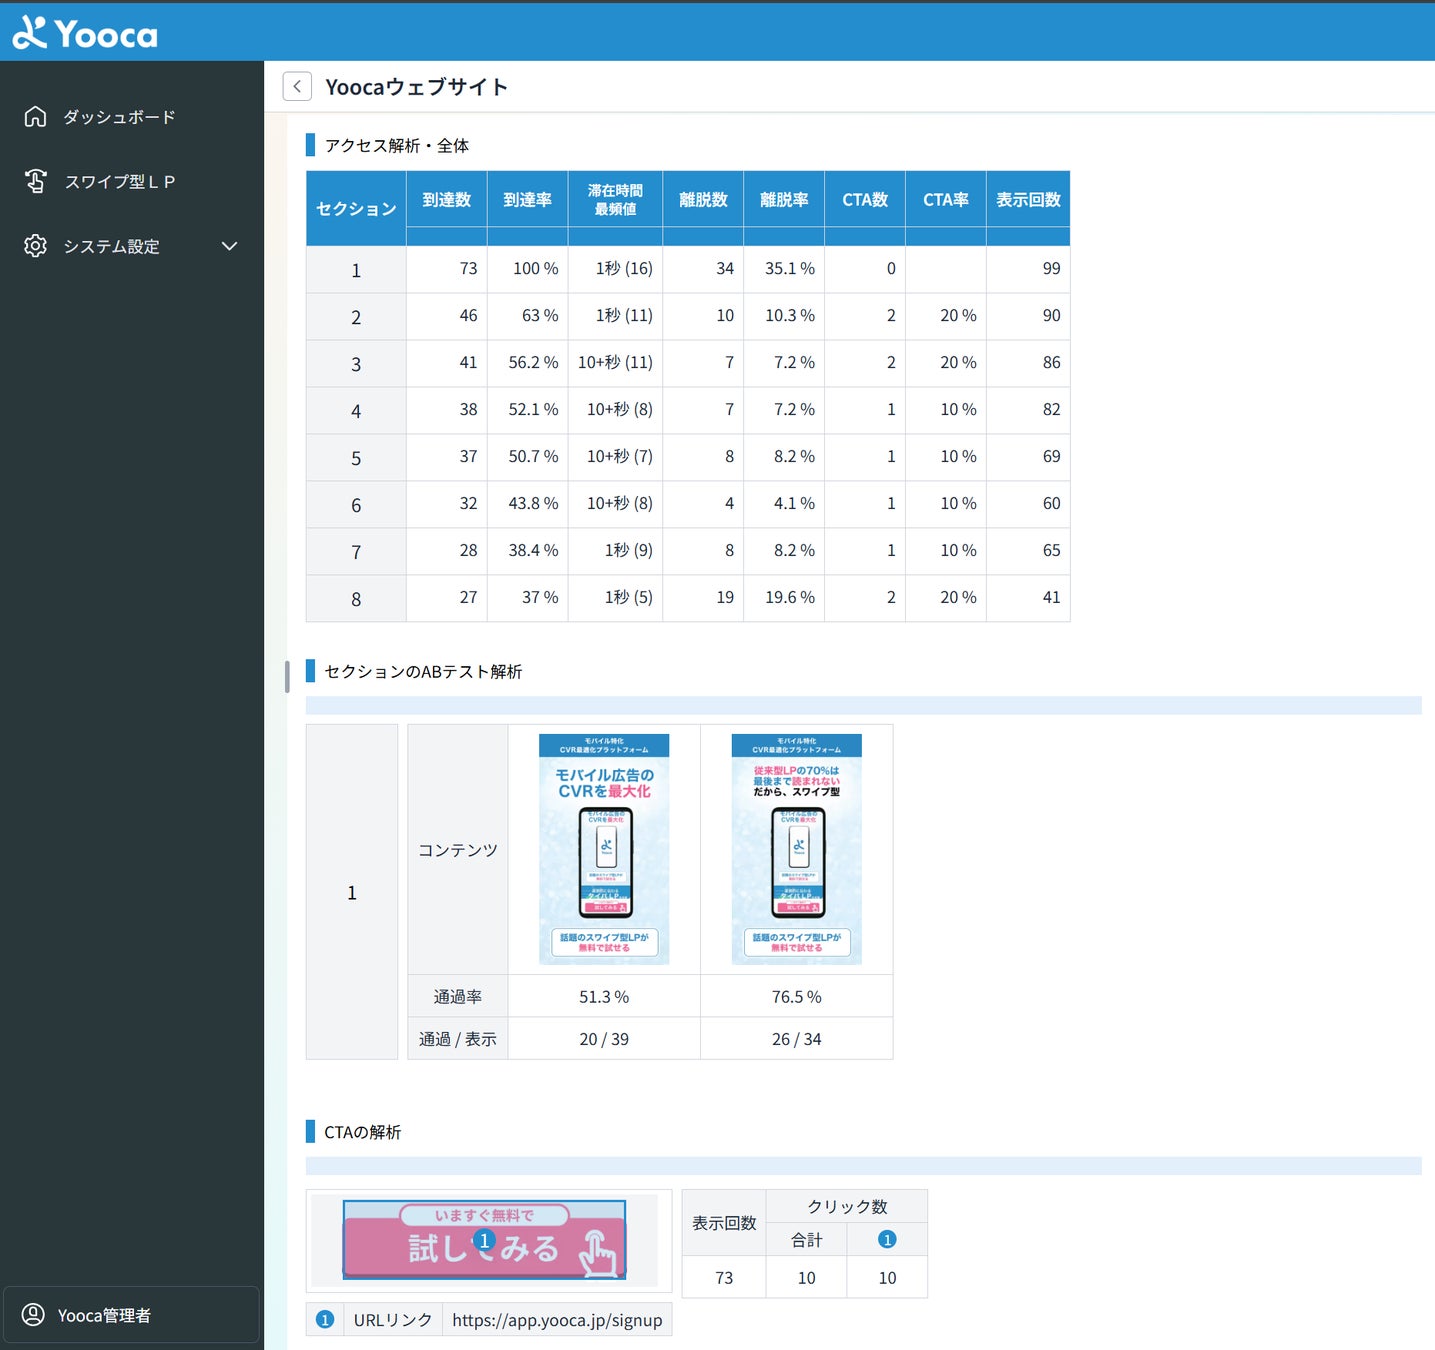1435x1350 pixels.
Task: Click the 35.1 % exit rate cell
Action: click(784, 269)
